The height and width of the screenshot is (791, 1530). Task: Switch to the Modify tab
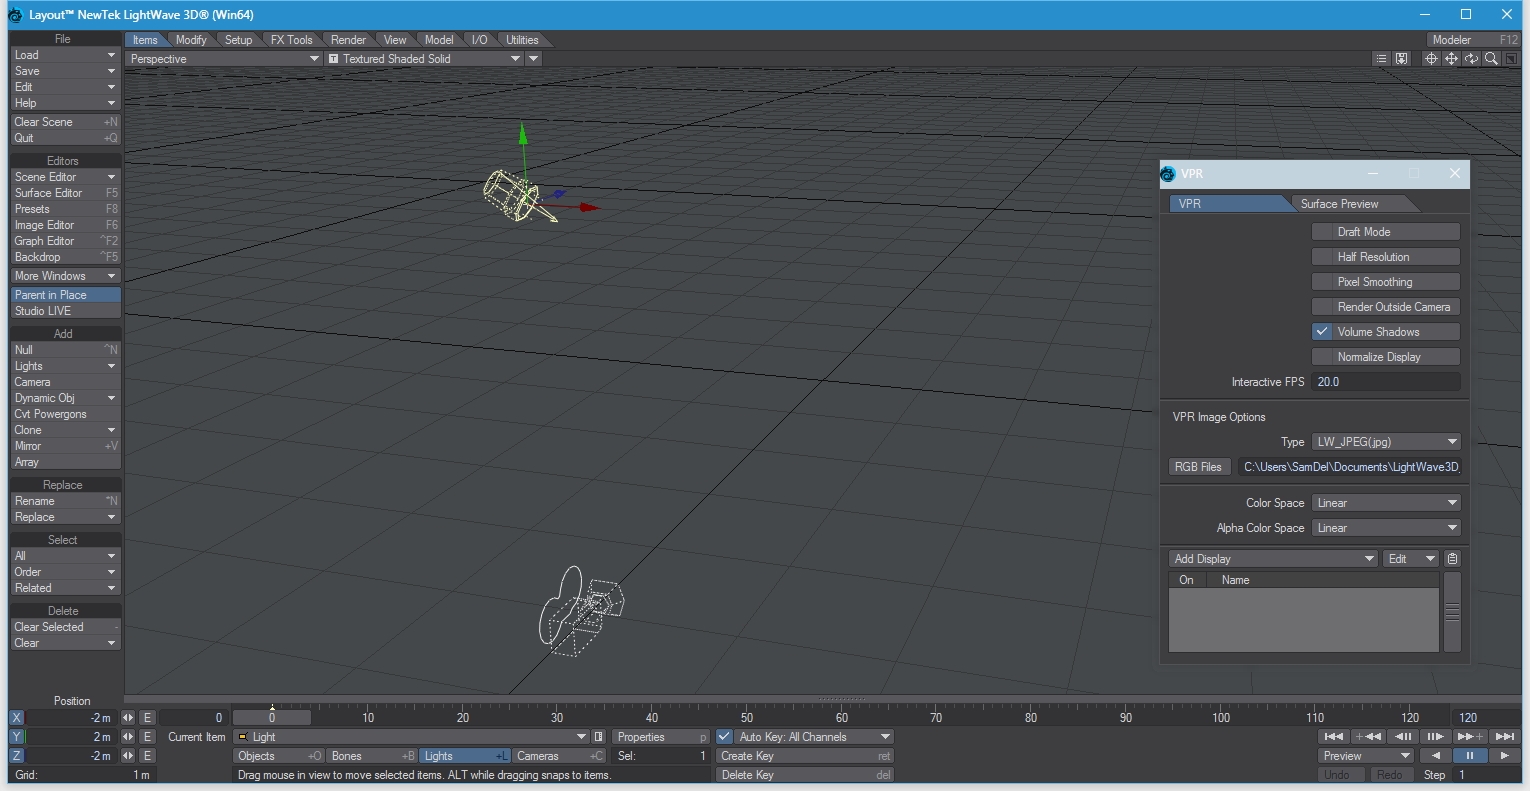tap(190, 40)
